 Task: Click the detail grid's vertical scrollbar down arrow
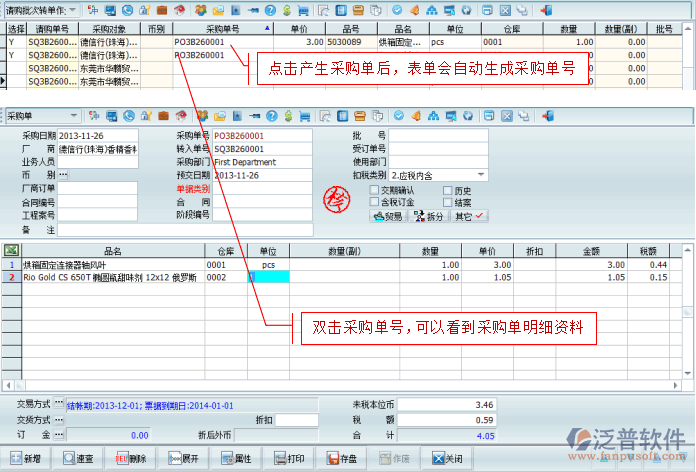[x=688, y=373]
